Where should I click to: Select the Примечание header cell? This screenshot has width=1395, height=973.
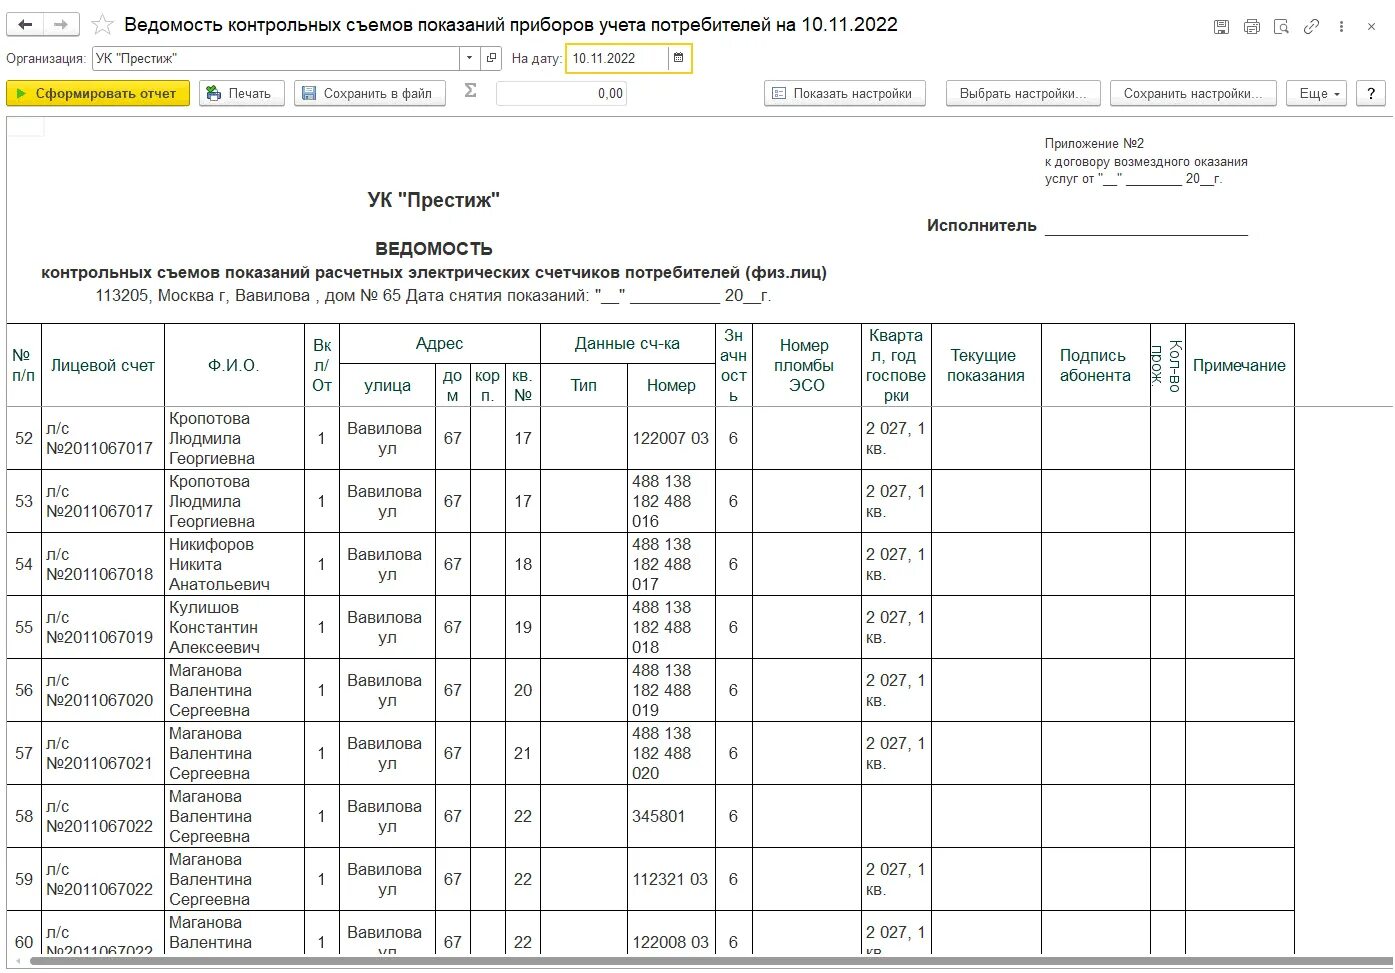(x=1239, y=365)
